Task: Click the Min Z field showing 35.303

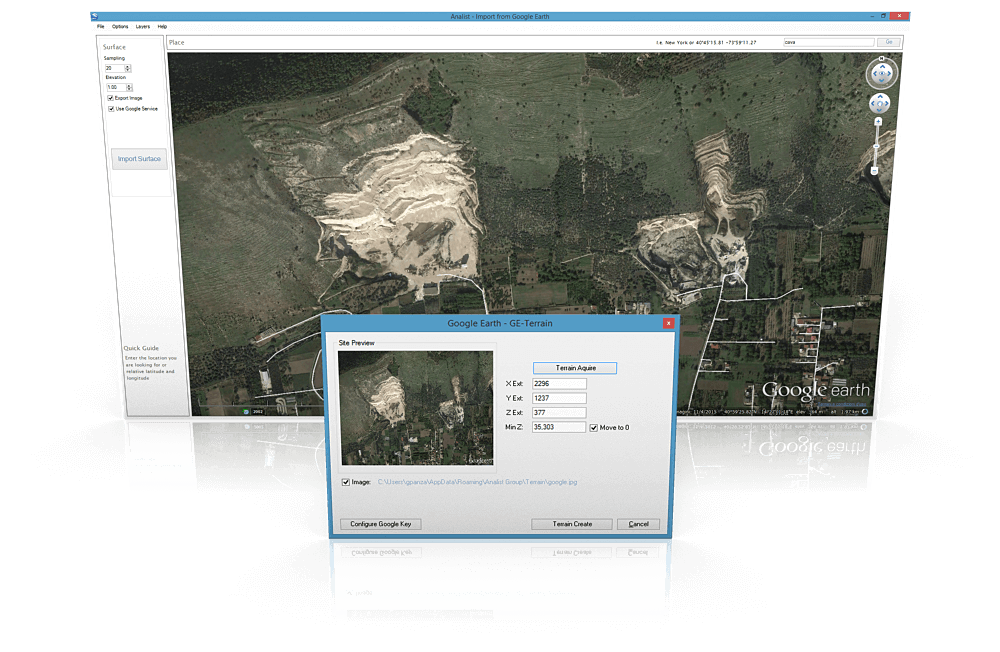Action: tap(559, 427)
